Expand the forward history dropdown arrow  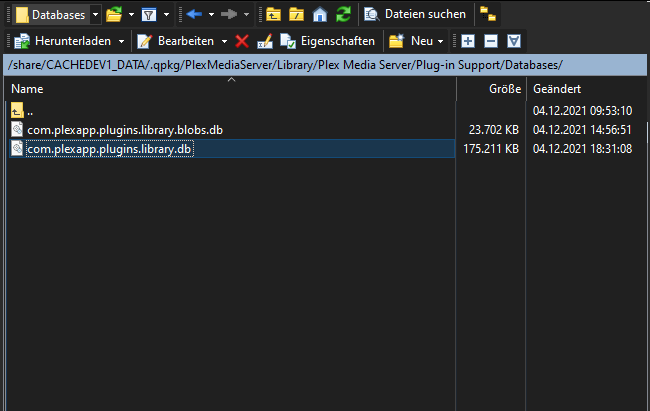pos(246,15)
